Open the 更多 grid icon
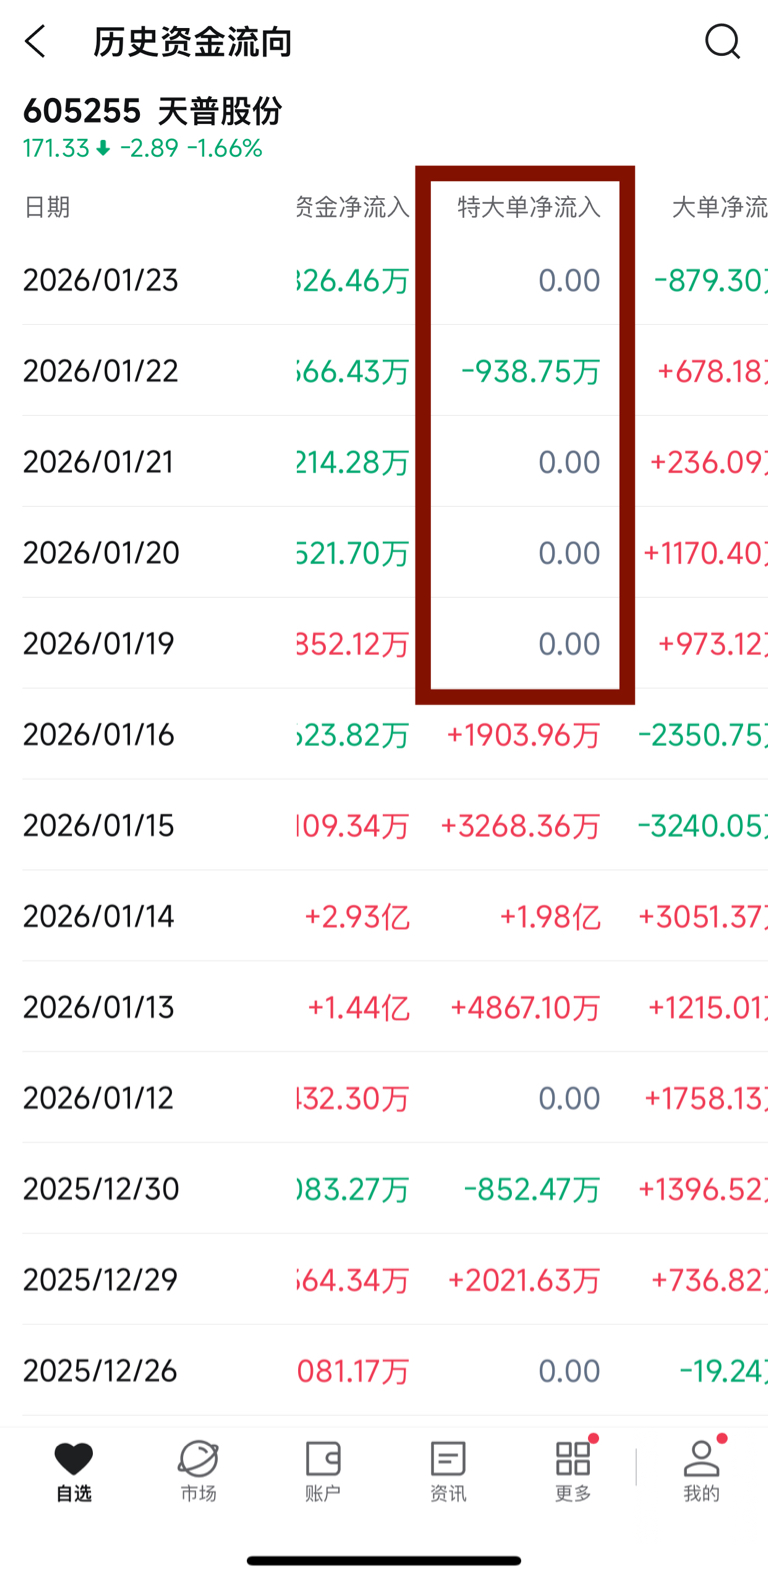Screen dimensions: 768x1581 click(573, 1471)
